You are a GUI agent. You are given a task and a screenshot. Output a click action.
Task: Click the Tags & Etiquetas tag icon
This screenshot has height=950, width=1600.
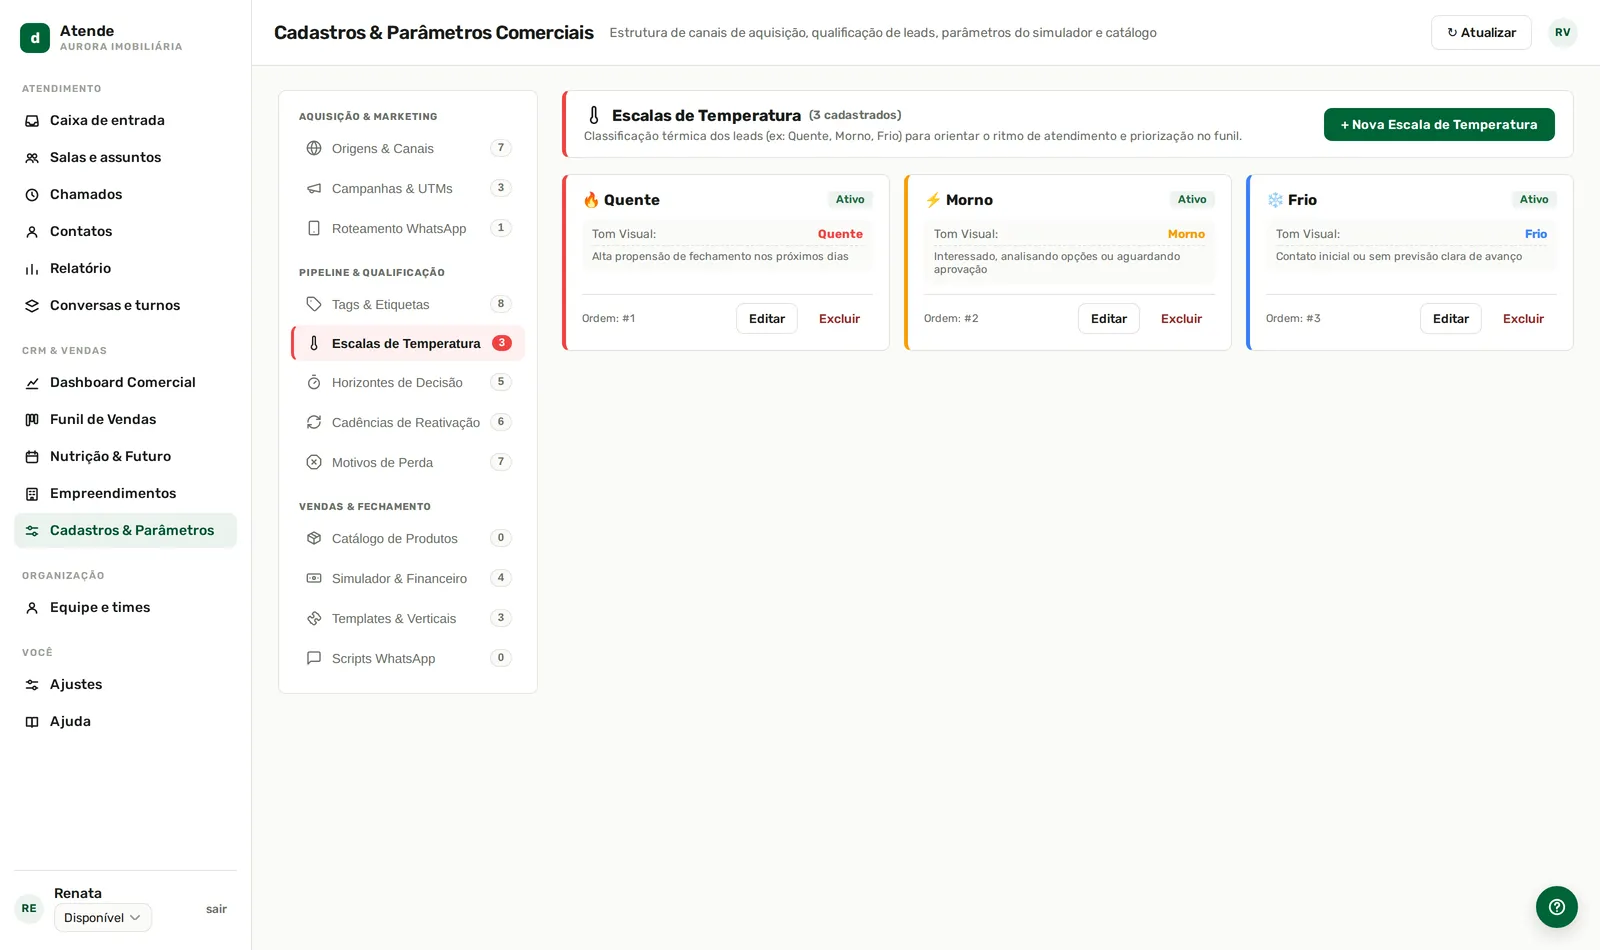(x=314, y=304)
